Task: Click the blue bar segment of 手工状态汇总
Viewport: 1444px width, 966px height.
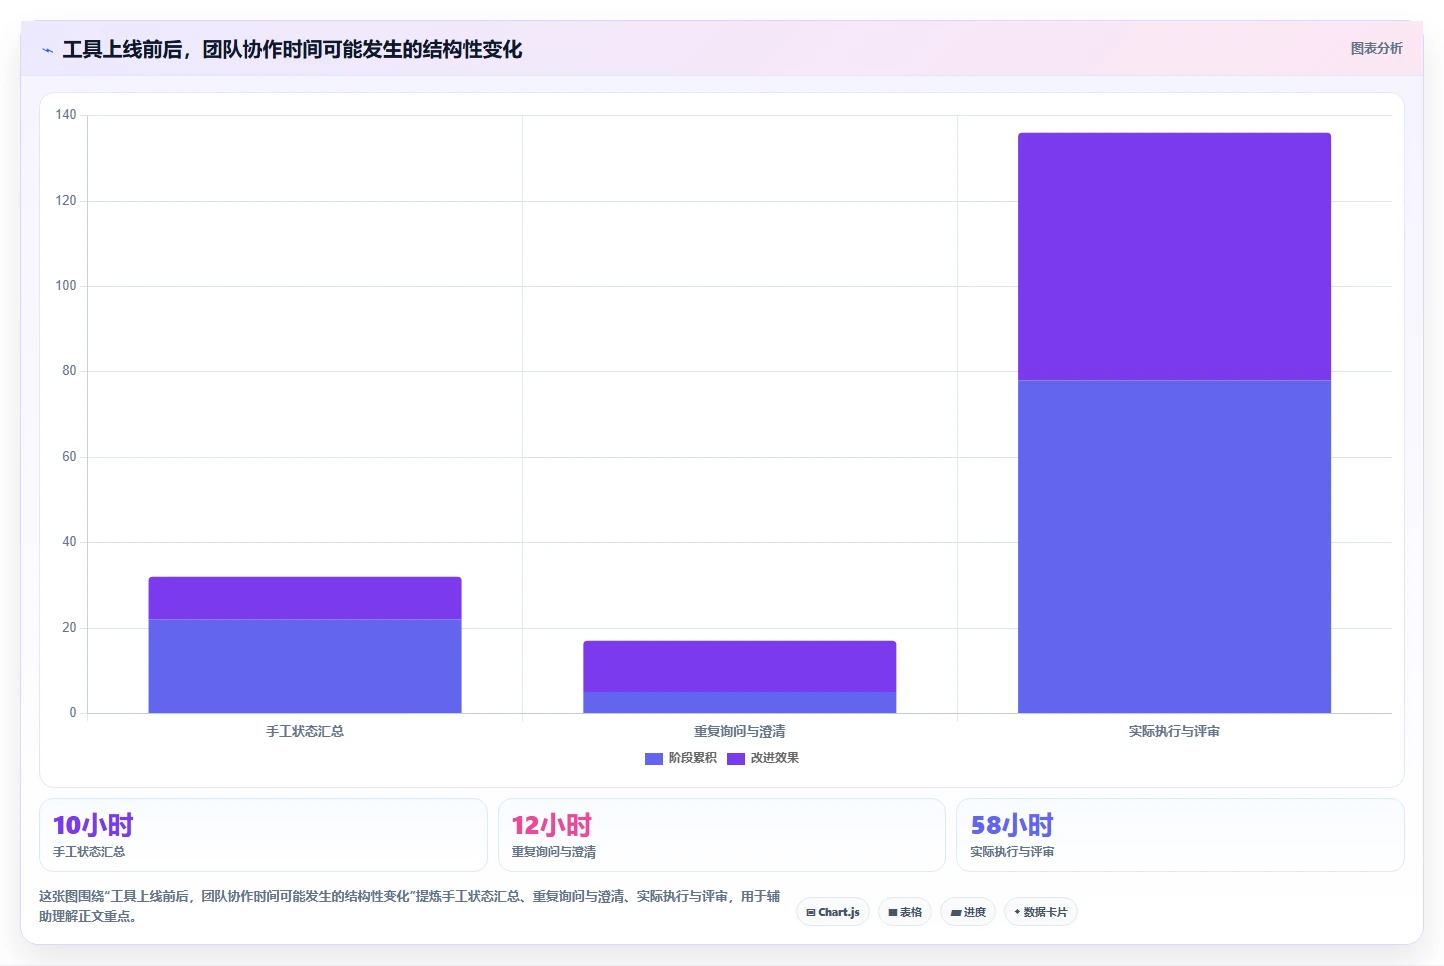Action: (305, 666)
